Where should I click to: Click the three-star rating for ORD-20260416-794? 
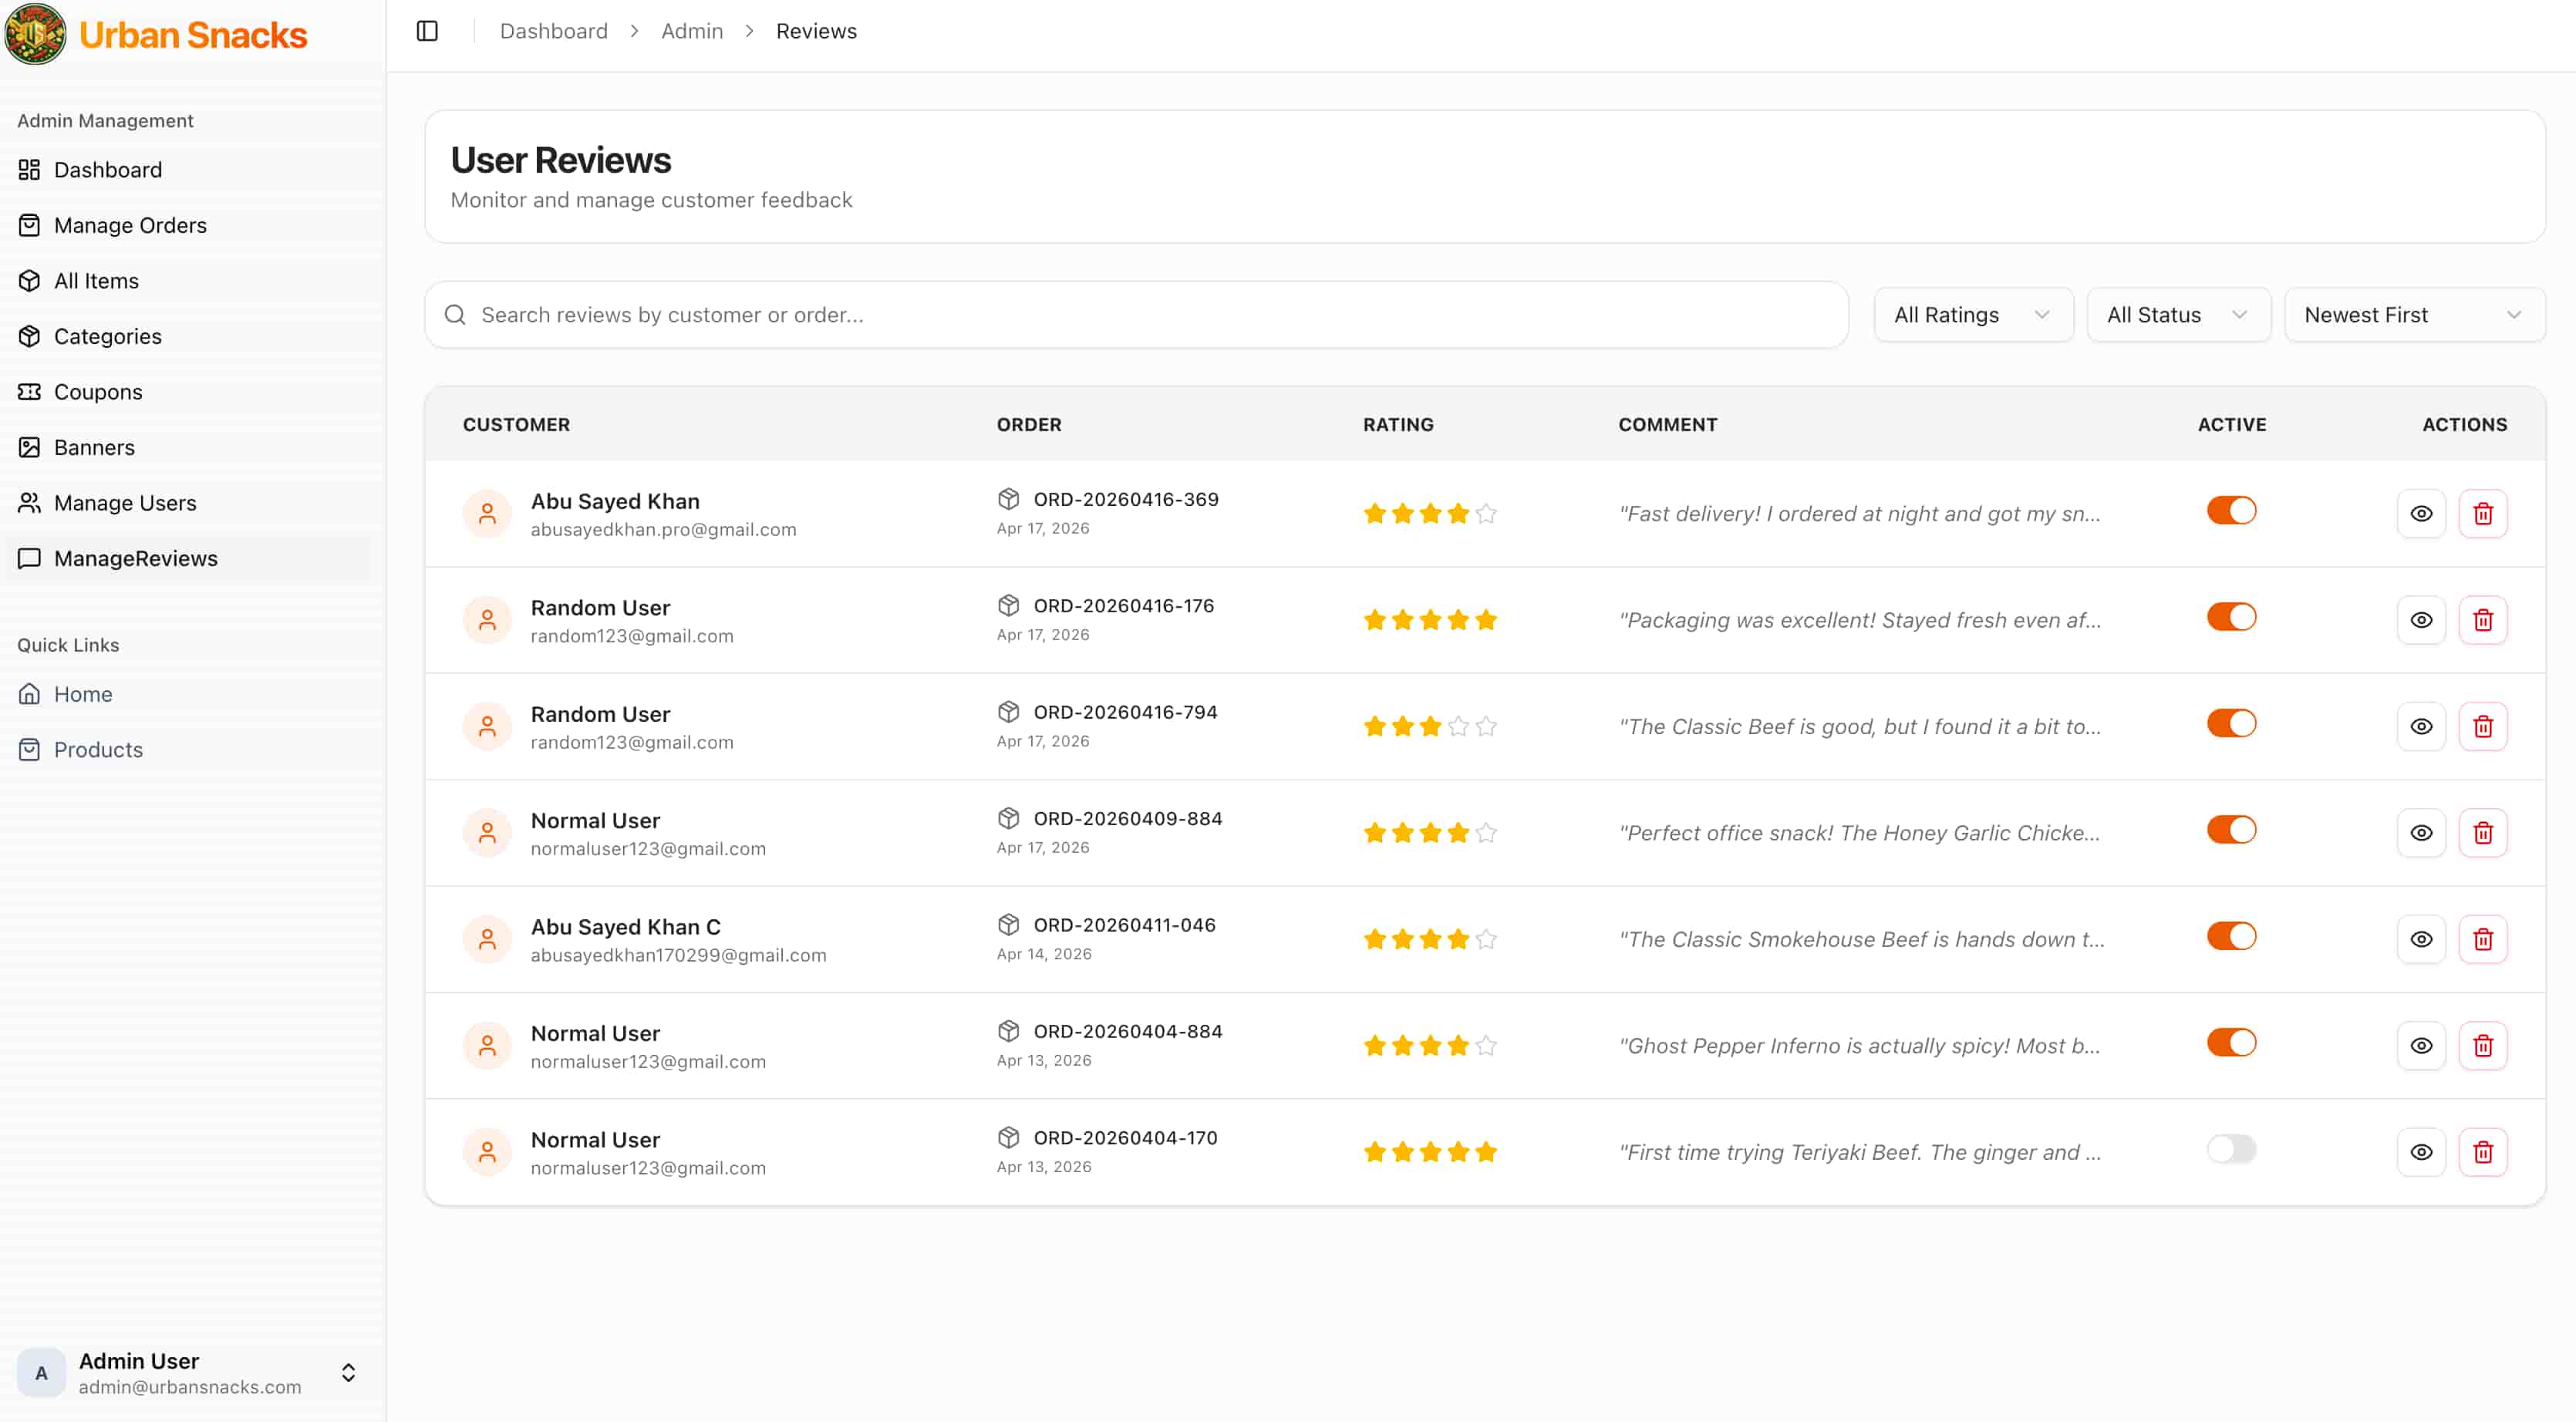1430,727
